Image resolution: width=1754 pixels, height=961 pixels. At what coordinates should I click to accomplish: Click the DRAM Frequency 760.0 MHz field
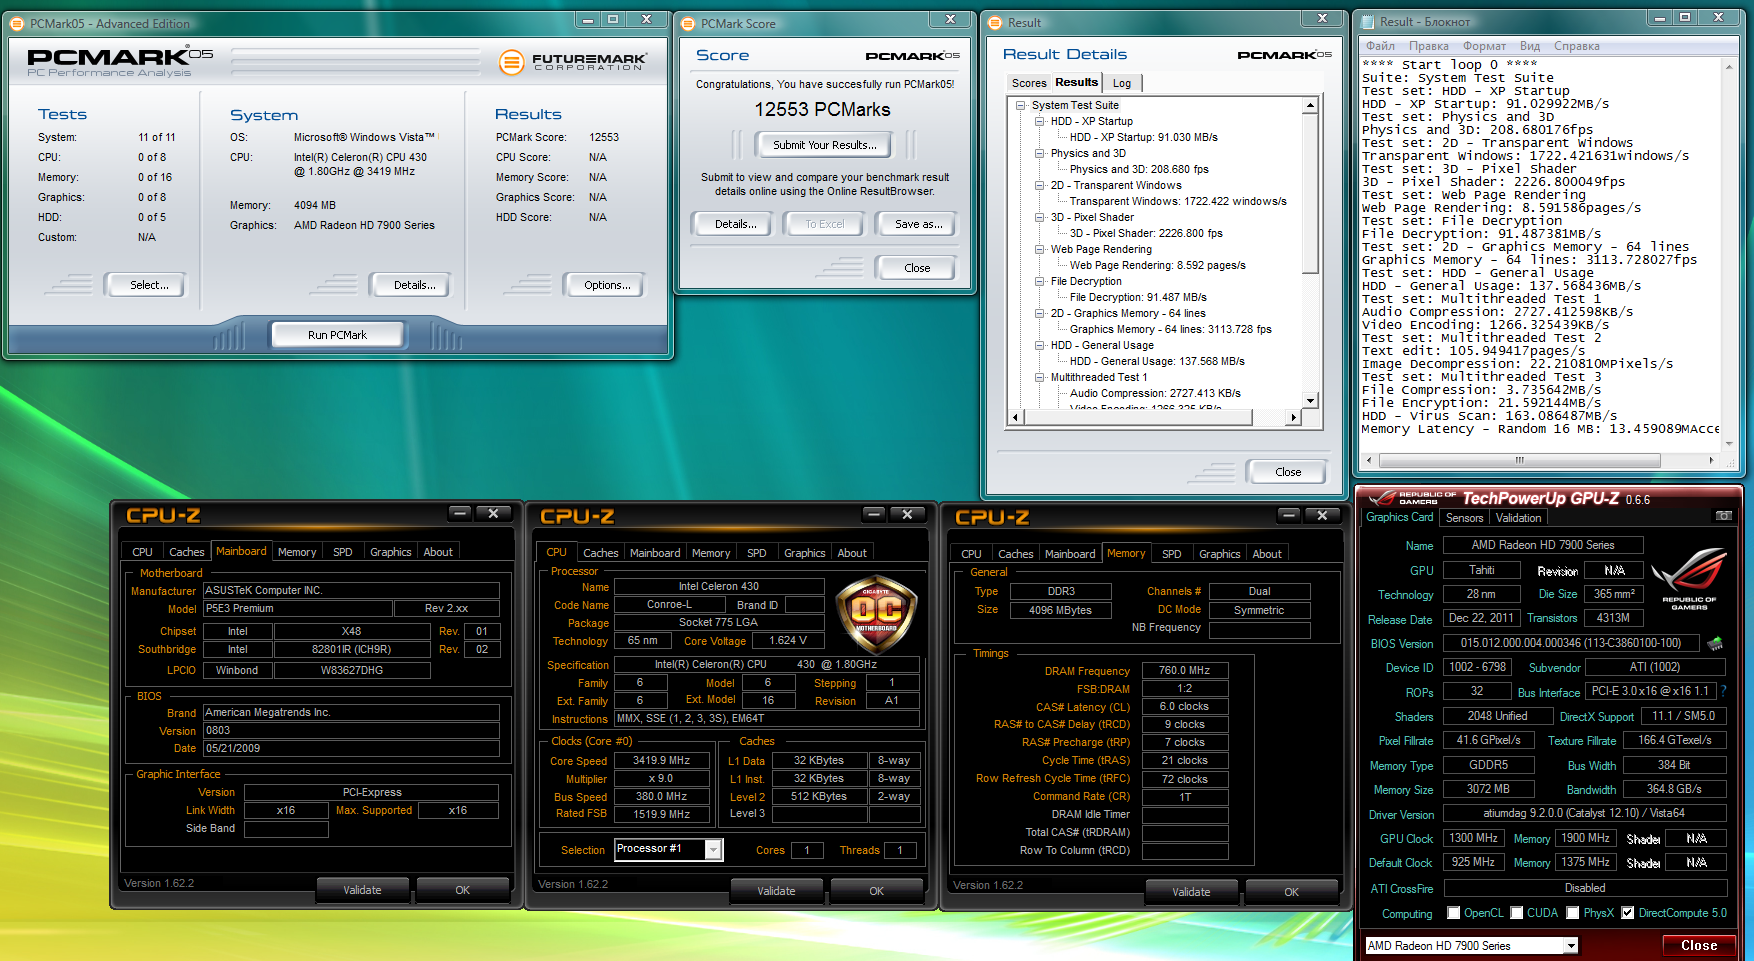coord(1184,670)
